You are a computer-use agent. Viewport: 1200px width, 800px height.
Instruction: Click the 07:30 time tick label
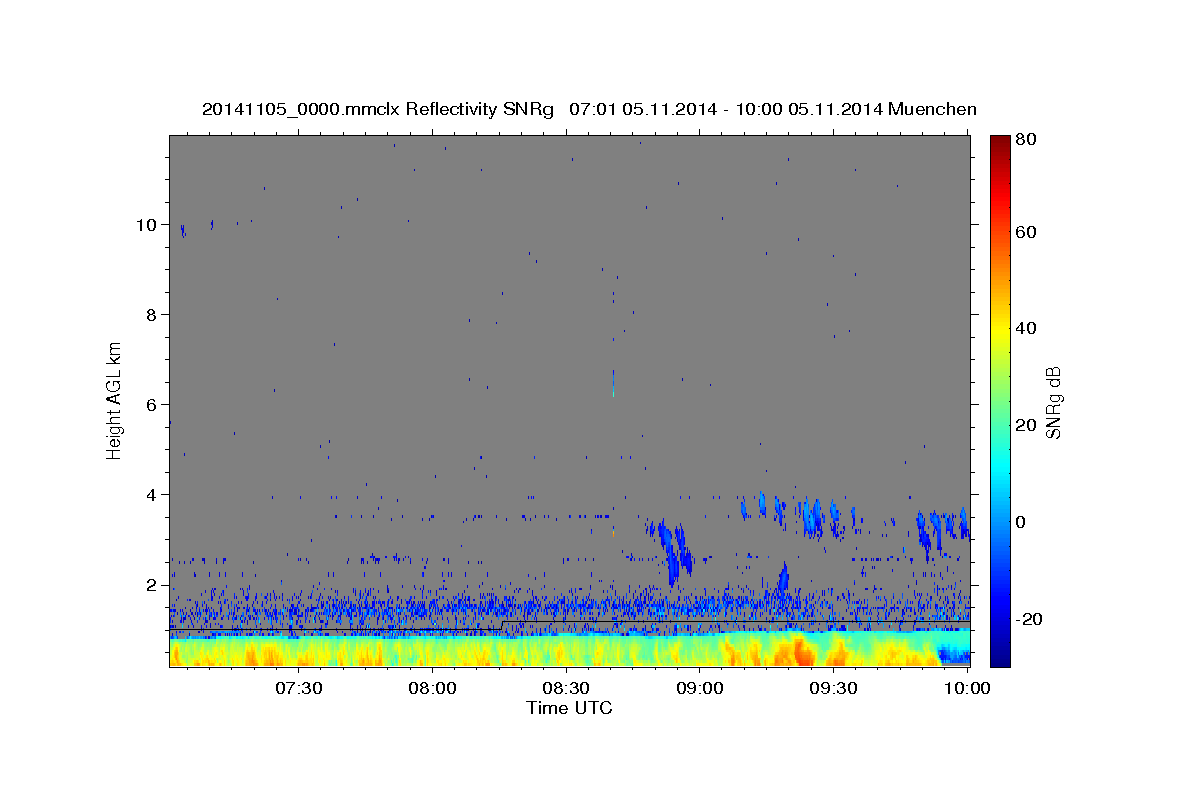pos(299,688)
